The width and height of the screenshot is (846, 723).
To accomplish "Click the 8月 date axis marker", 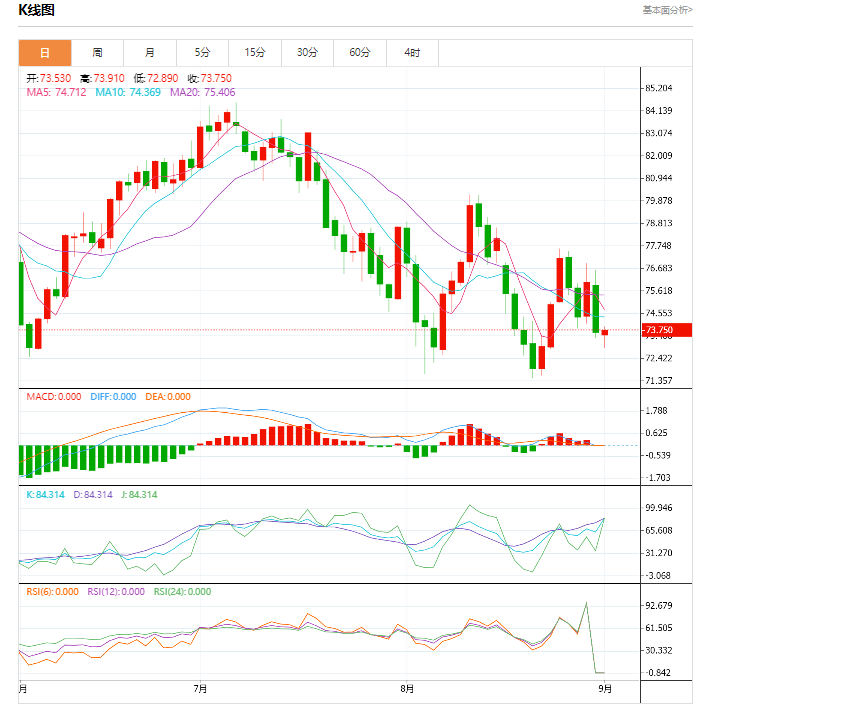I will pyautogui.click(x=407, y=689).
